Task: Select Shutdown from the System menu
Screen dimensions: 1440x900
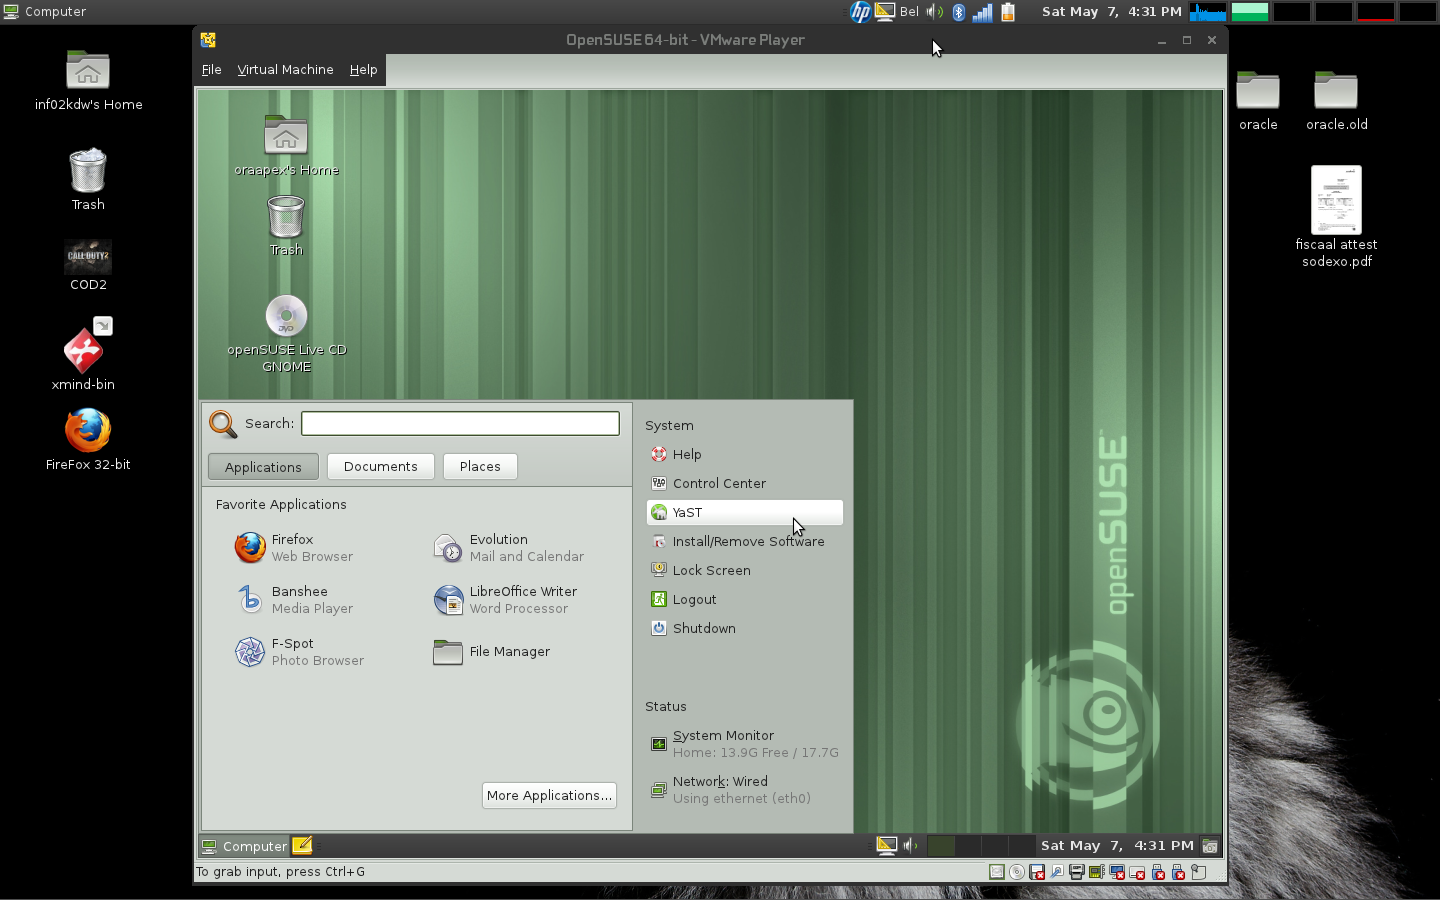Action: click(703, 628)
